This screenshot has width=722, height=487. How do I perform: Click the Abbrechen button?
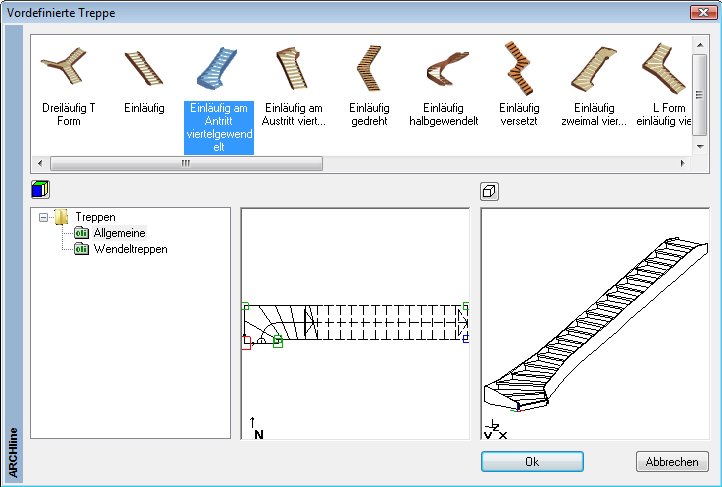672,462
